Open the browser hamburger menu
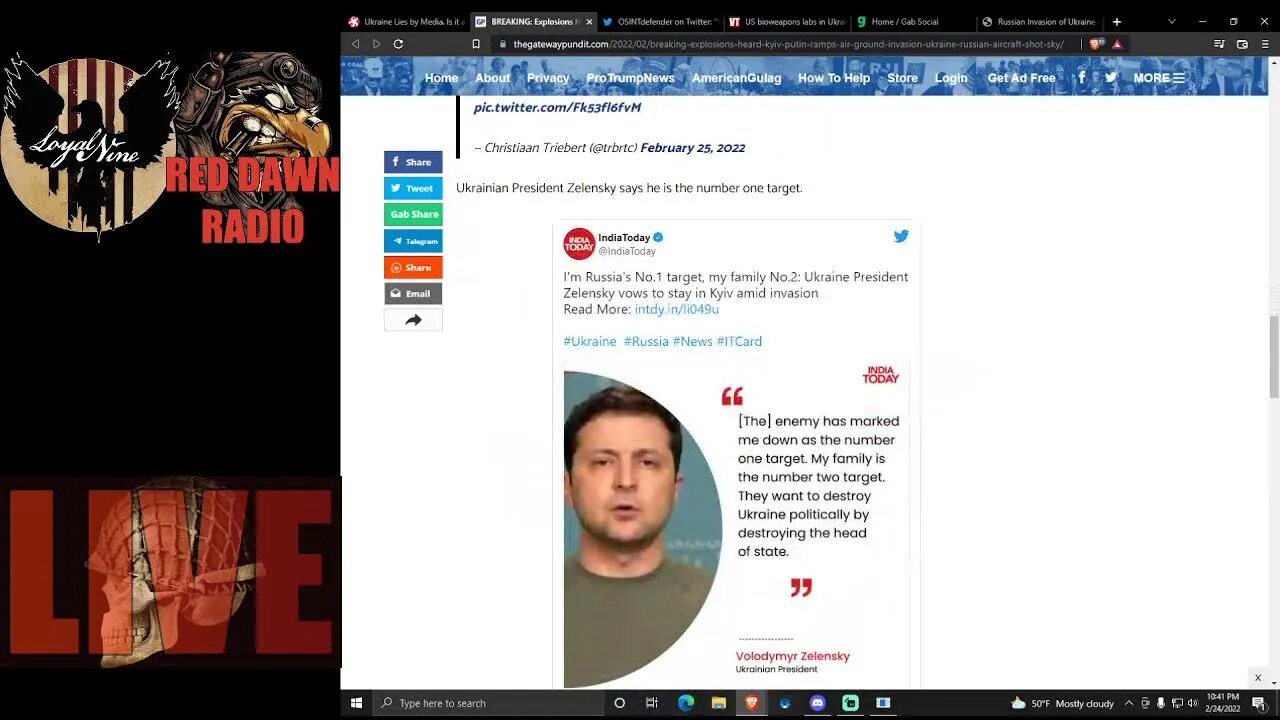The height and width of the screenshot is (720, 1280). 1266,44
